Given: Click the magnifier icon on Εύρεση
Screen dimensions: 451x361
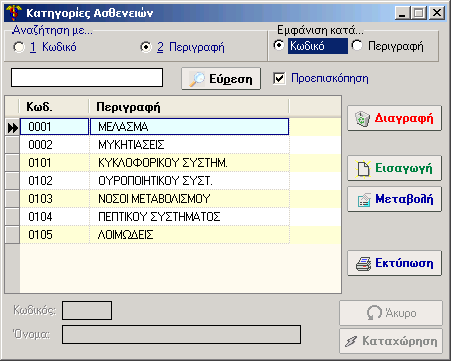Looking at the screenshot, I should pos(197,79).
